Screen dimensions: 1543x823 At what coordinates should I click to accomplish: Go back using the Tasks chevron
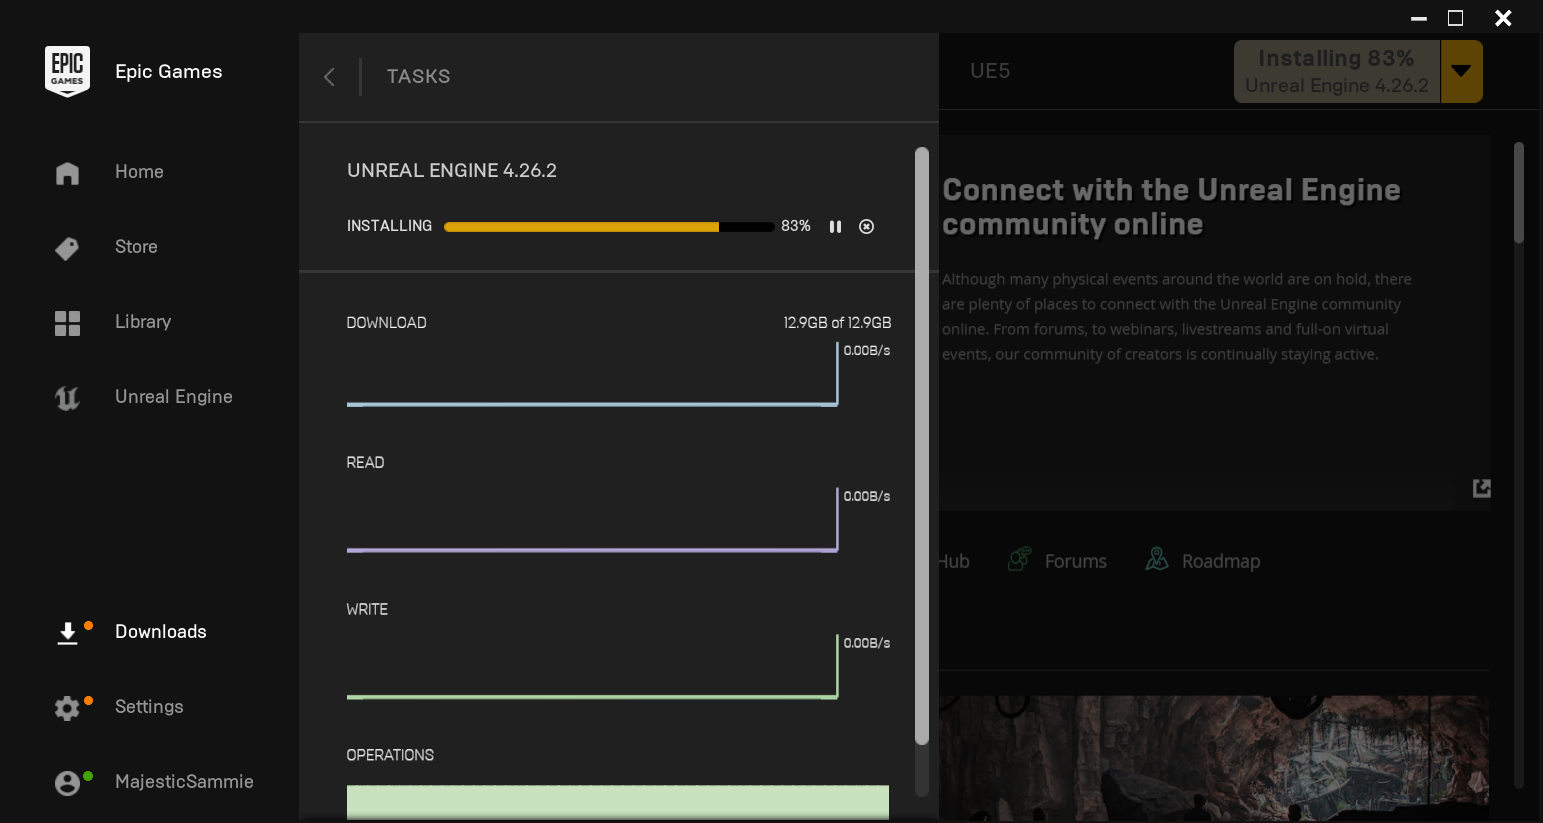[x=329, y=77]
